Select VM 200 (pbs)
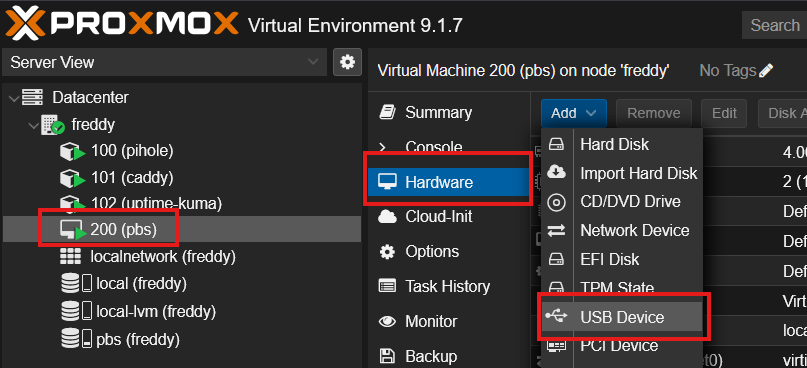The height and width of the screenshot is (368, 807). 124,229
